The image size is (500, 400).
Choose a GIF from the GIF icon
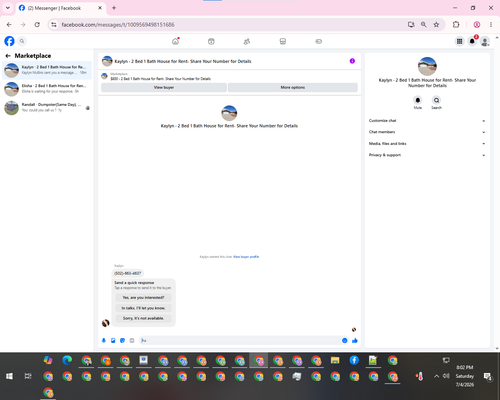click(132, 340)
